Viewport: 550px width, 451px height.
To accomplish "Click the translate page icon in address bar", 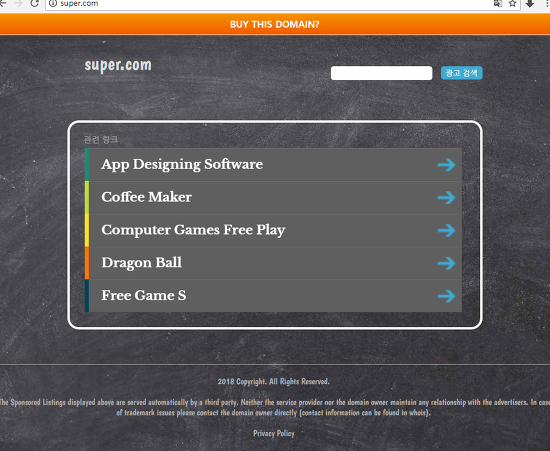I will click(x=498, y=4).
